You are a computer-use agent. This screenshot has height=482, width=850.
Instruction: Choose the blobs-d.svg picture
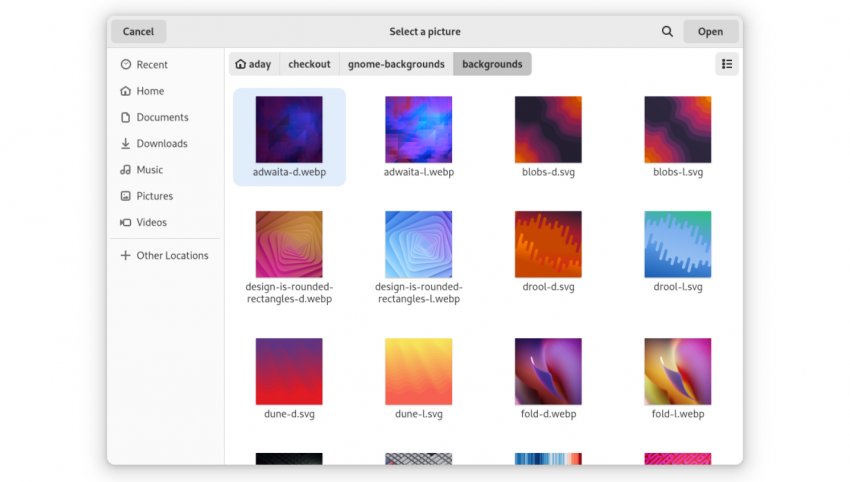click(548, 130)
